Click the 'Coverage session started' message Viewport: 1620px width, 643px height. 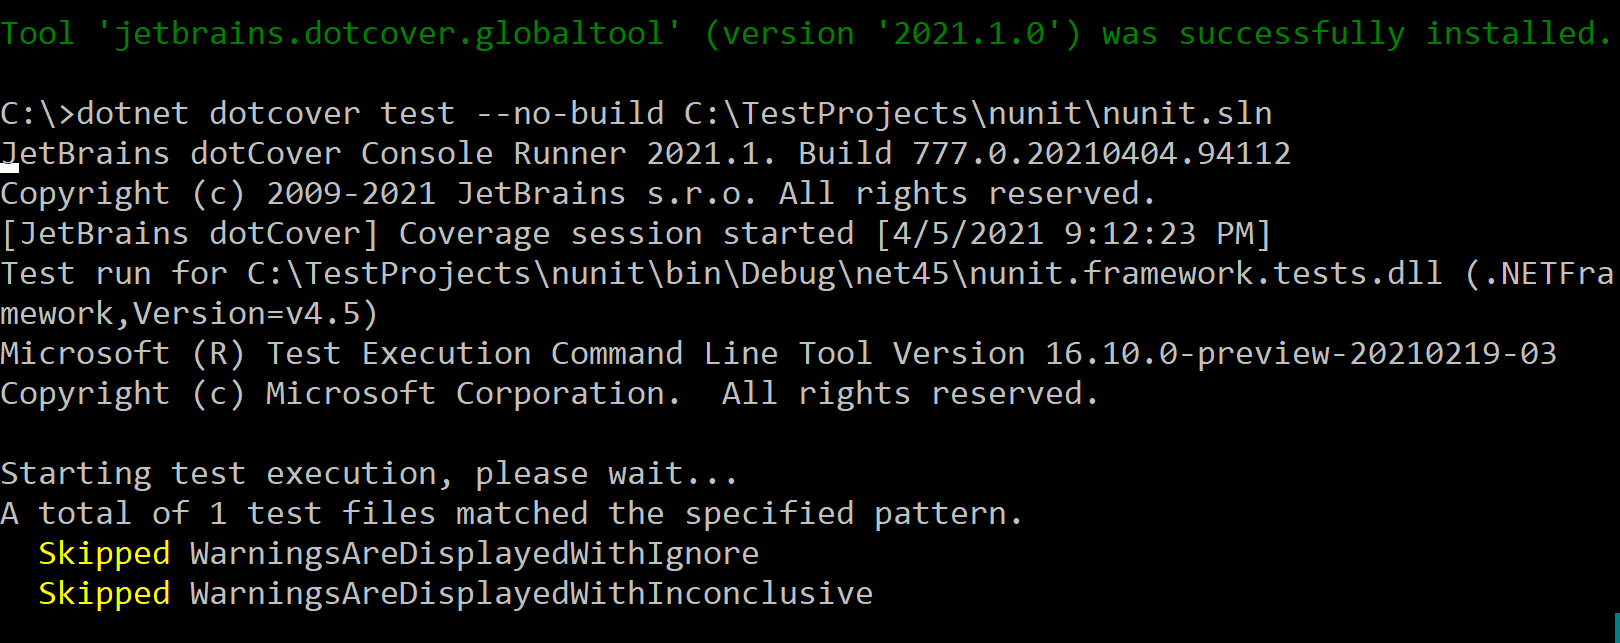click(626, 233)
